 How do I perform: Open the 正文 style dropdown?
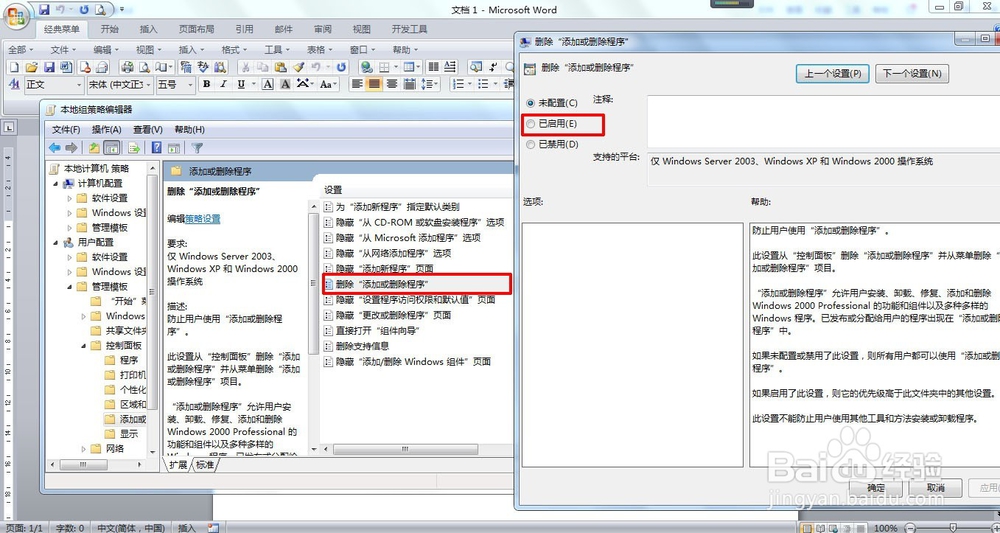coord(80,84)
